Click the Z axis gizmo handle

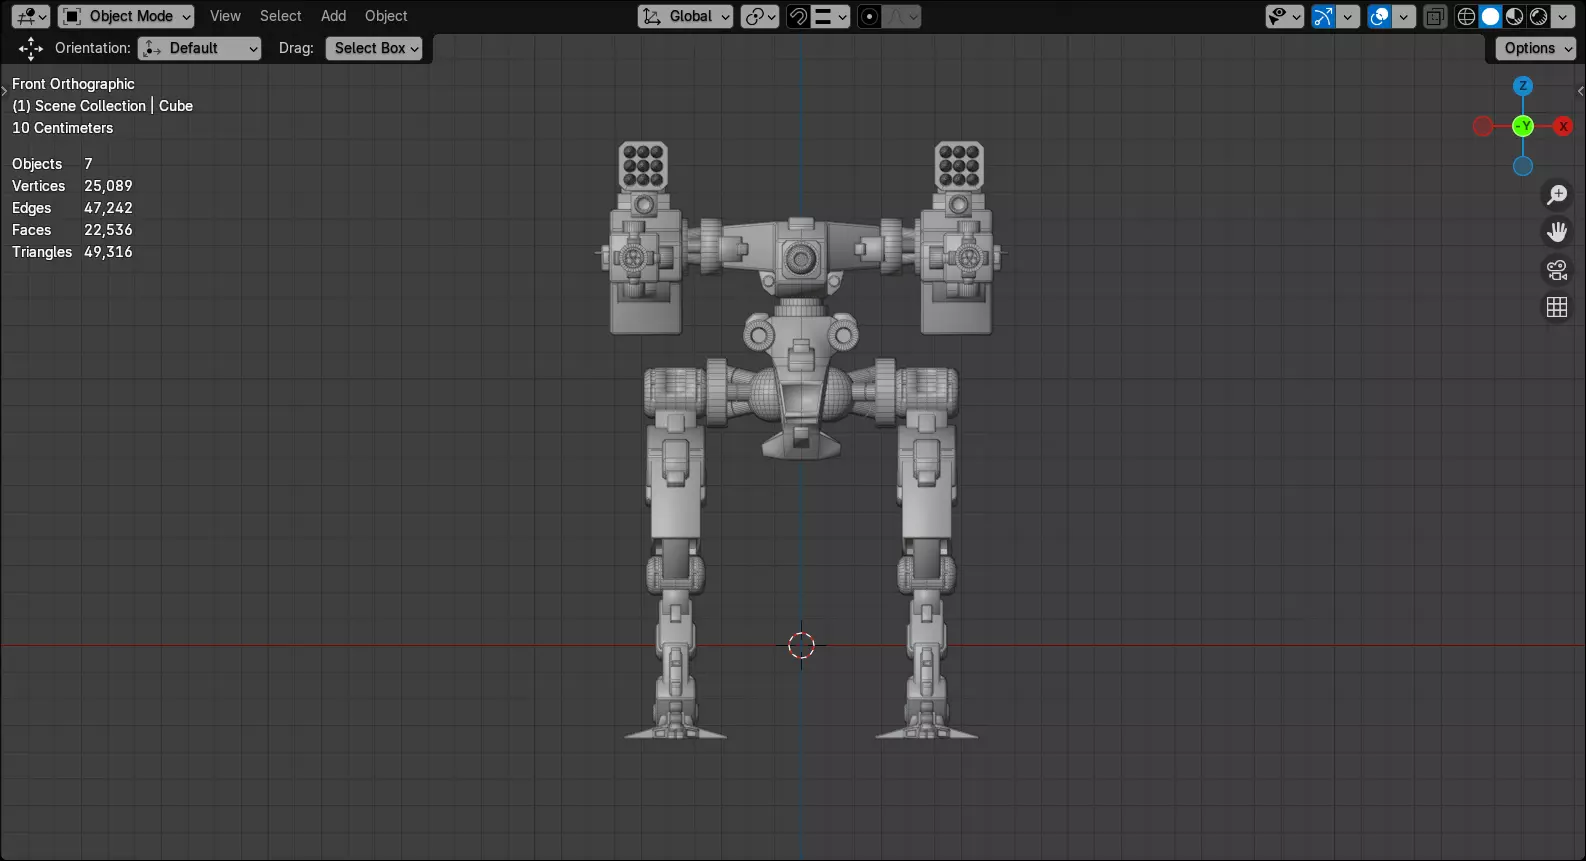pos(1523,86)
